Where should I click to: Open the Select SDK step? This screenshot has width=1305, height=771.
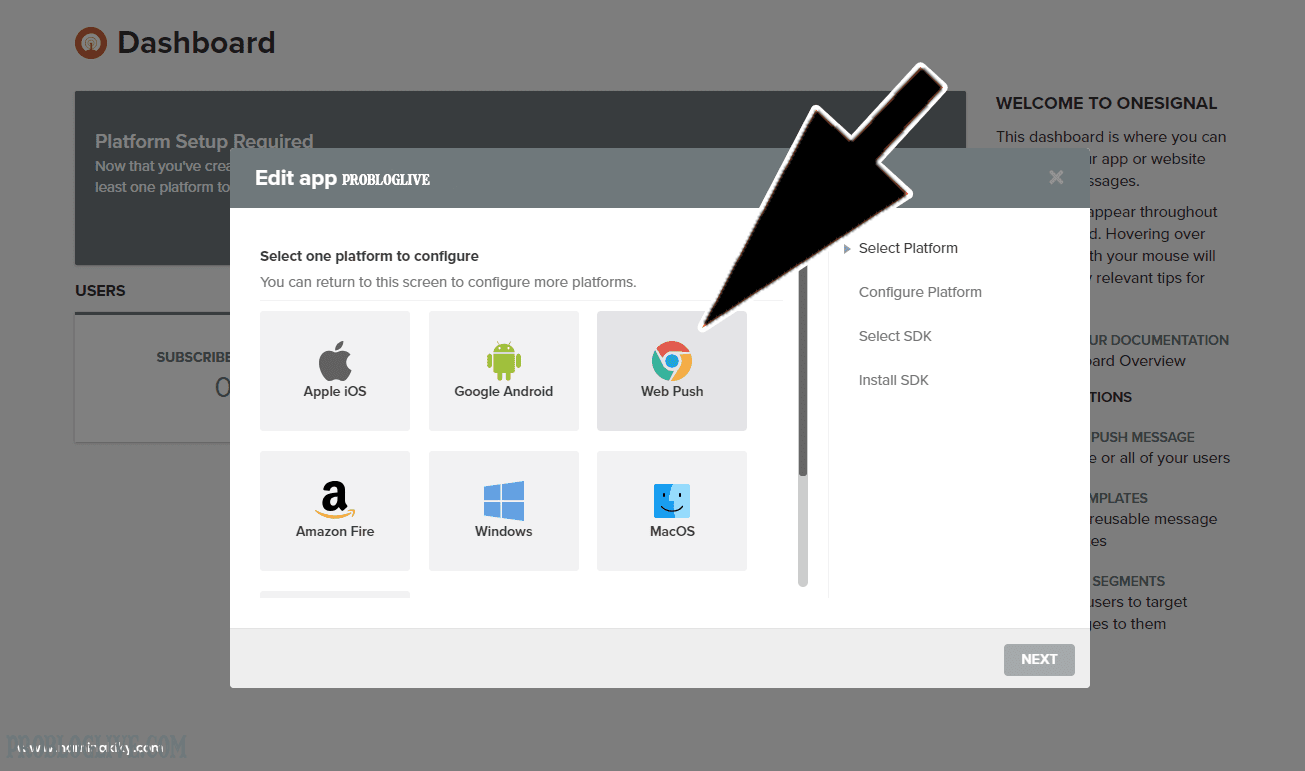point(895,336)
